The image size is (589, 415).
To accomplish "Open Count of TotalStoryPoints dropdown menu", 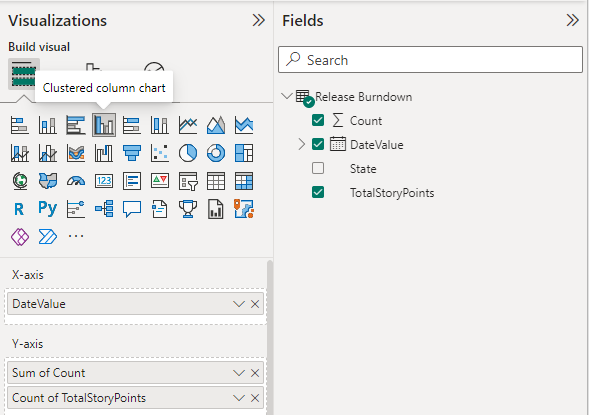I will pos(239,398).
